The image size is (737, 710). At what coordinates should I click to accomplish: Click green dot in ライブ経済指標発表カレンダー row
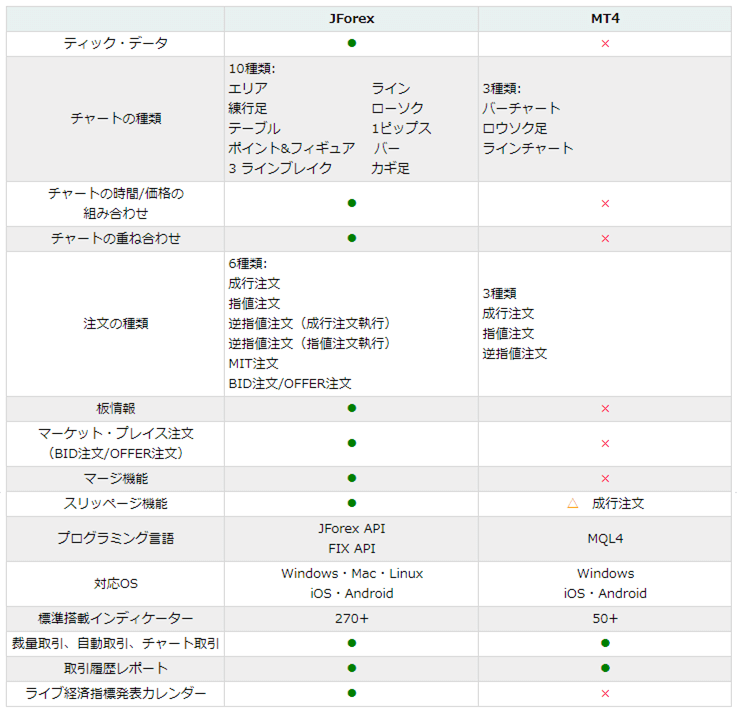352,693
